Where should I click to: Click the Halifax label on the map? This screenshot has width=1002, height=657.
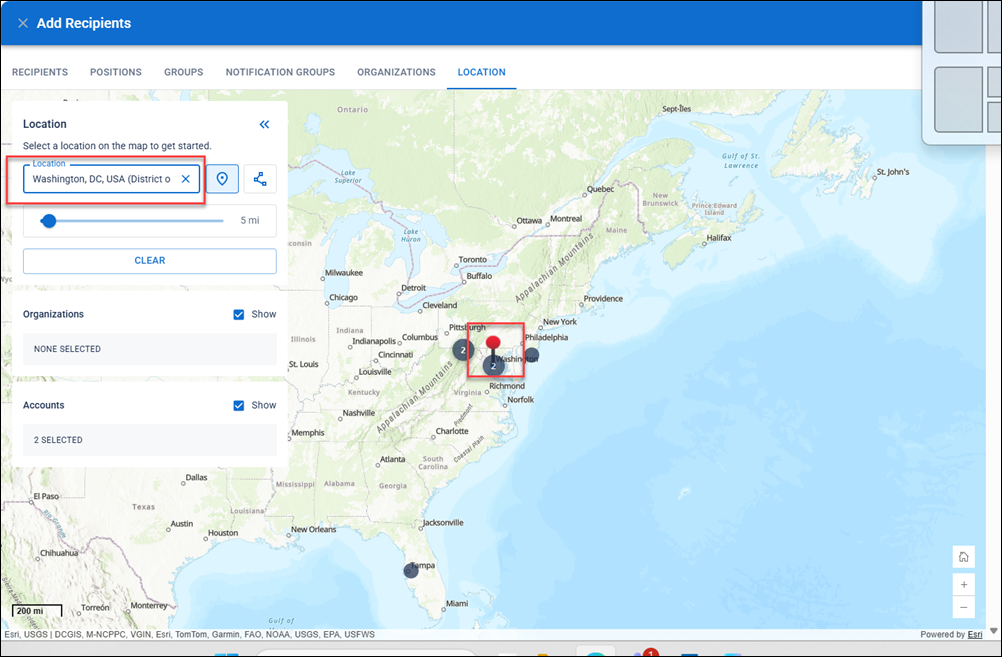(719, 238)
